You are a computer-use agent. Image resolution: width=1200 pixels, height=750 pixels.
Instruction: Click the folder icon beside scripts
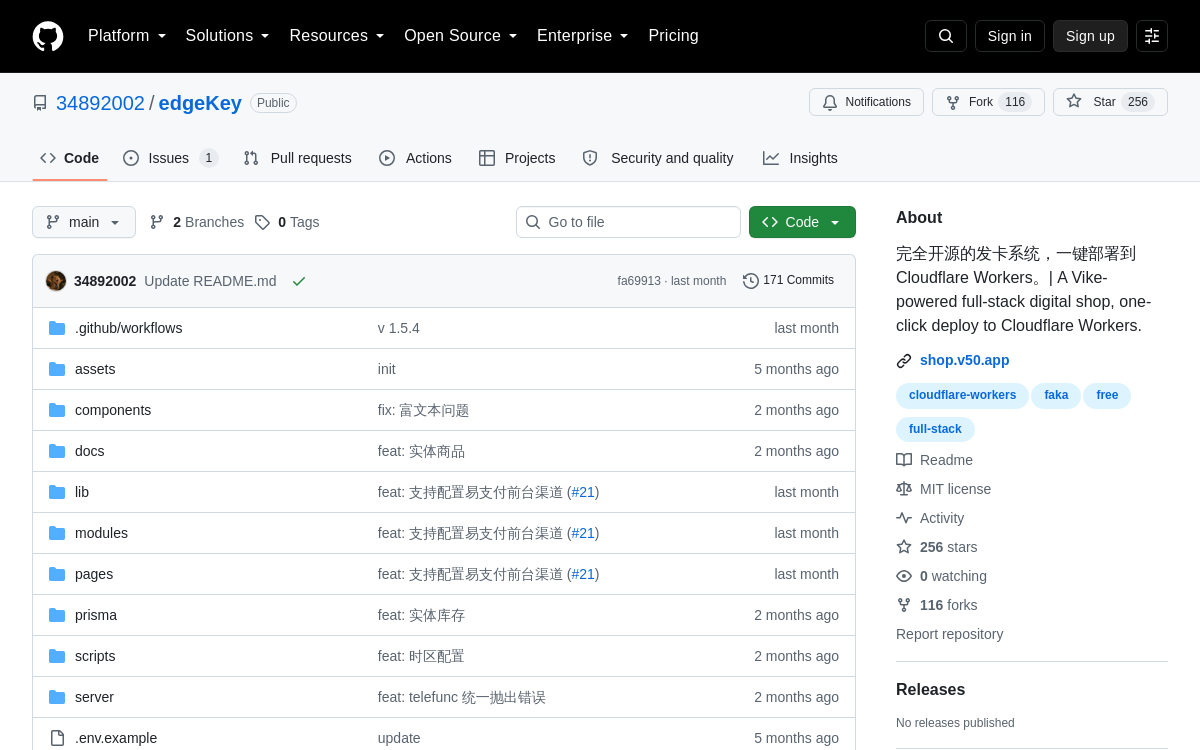pos(57,656)
